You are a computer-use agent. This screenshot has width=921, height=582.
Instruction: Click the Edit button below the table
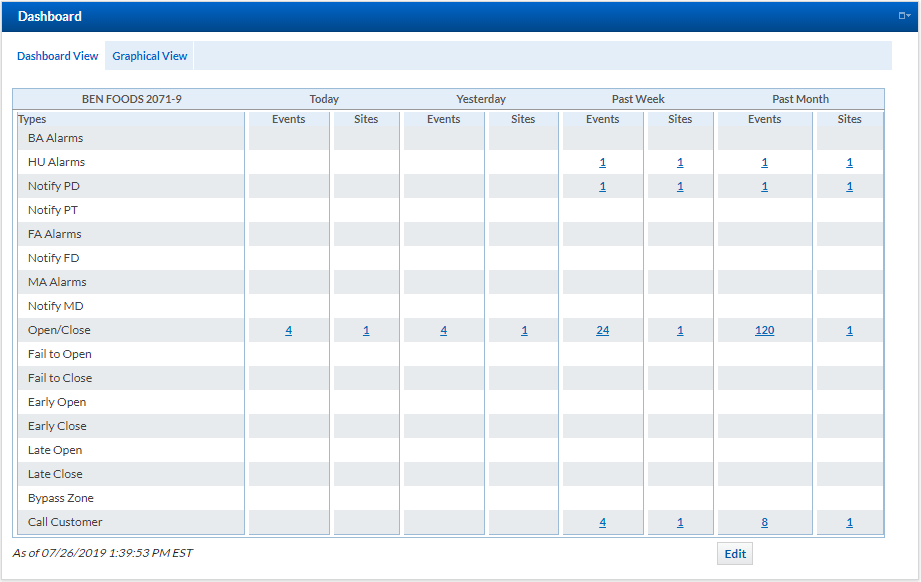(x=735, y=554)
